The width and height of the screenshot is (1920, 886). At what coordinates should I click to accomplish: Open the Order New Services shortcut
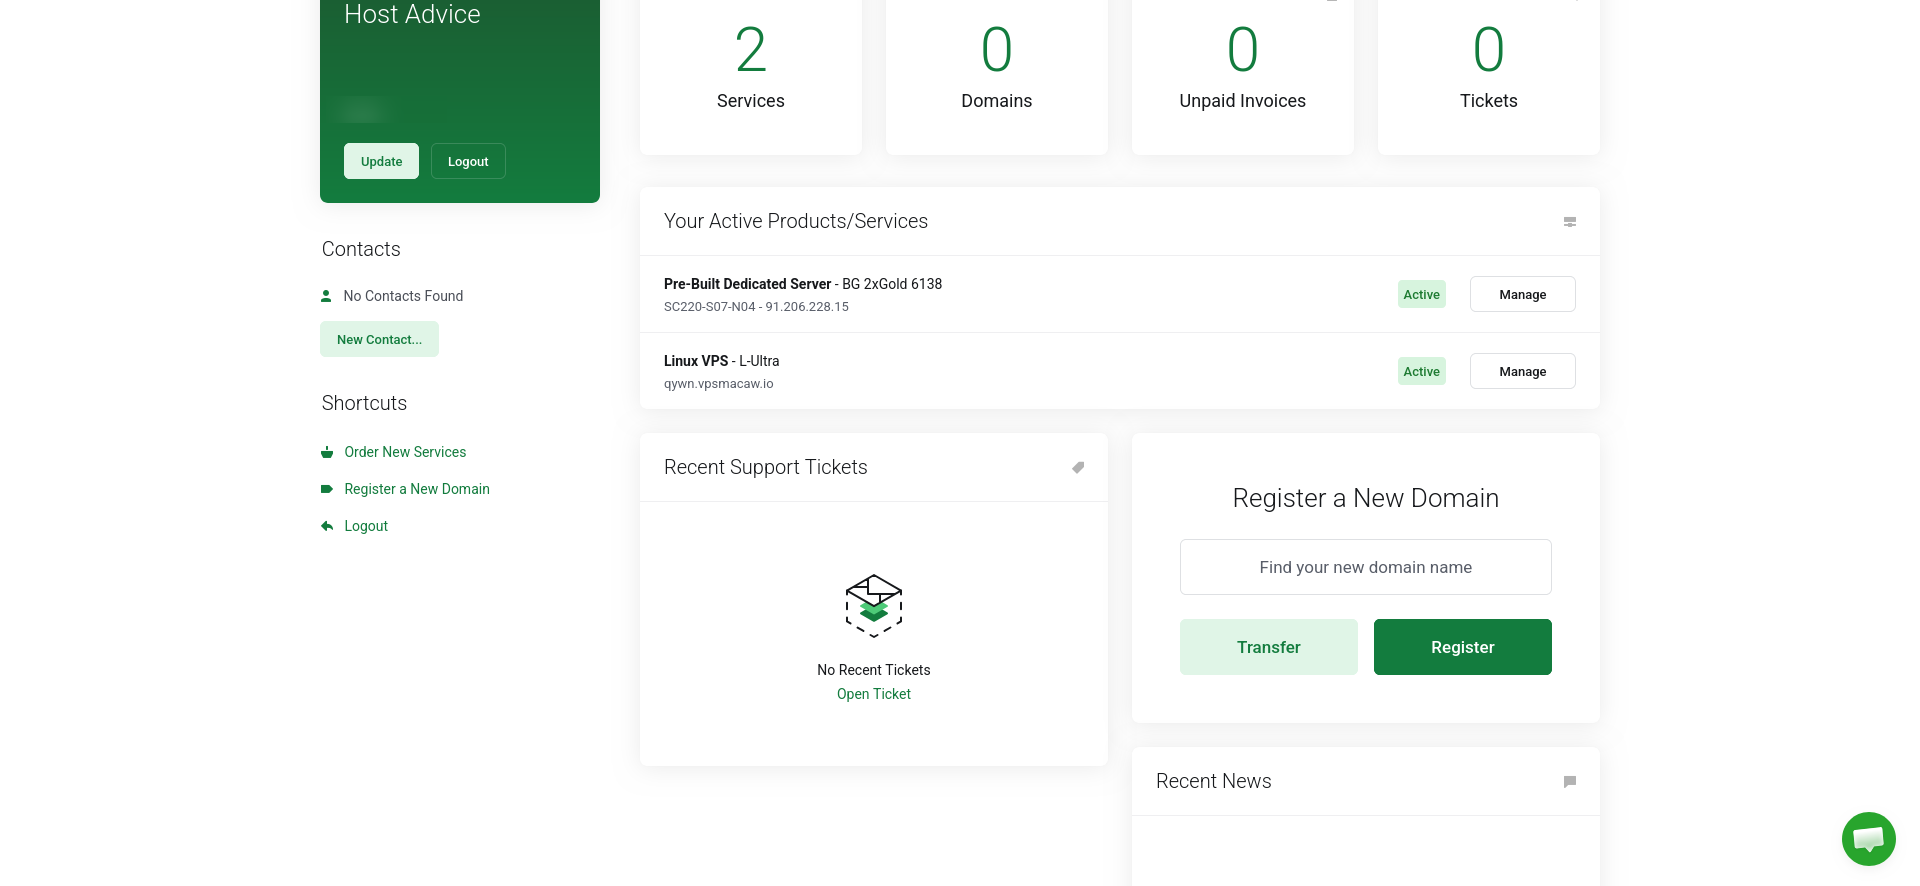point(405,452)
